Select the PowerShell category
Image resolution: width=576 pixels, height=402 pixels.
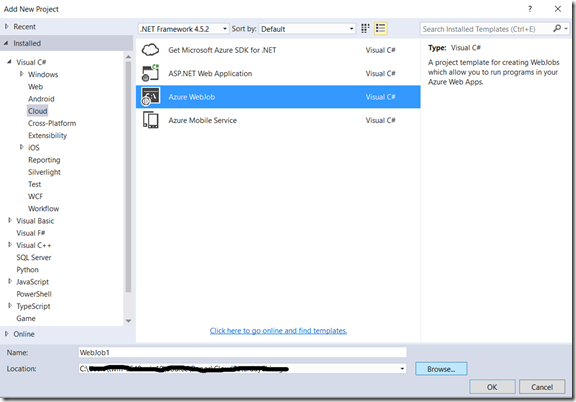34,294
